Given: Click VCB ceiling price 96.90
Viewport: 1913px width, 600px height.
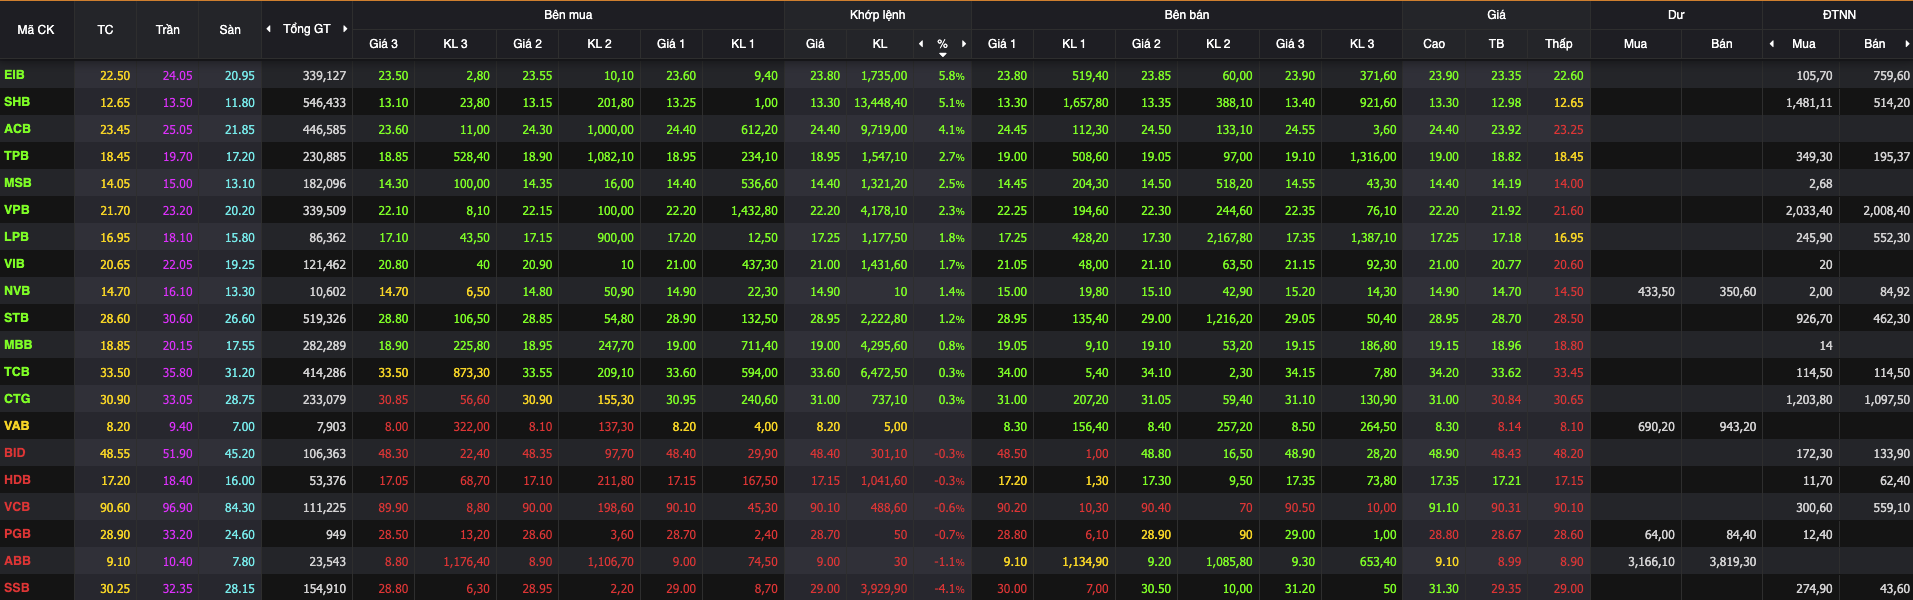Looking at the screenshot, I should click(177, 508).
